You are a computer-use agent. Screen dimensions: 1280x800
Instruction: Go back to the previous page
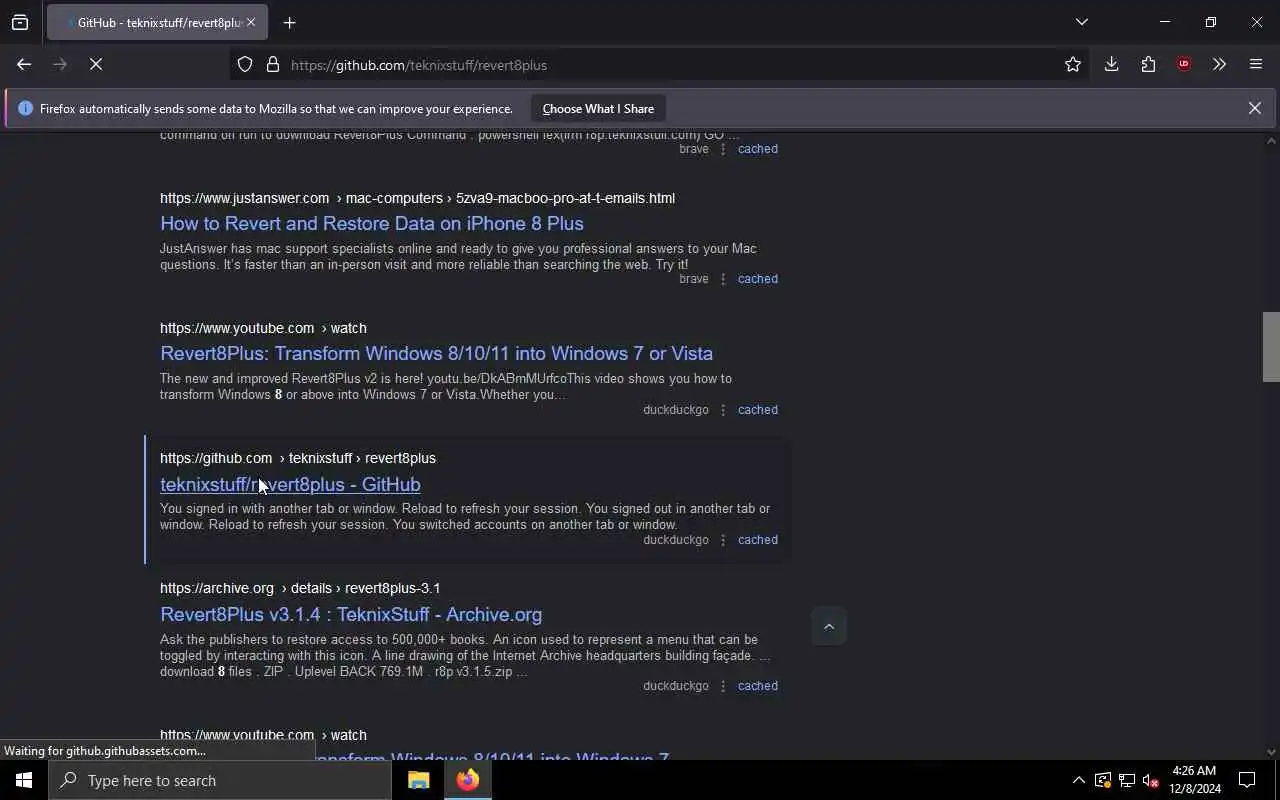(24, 64)
